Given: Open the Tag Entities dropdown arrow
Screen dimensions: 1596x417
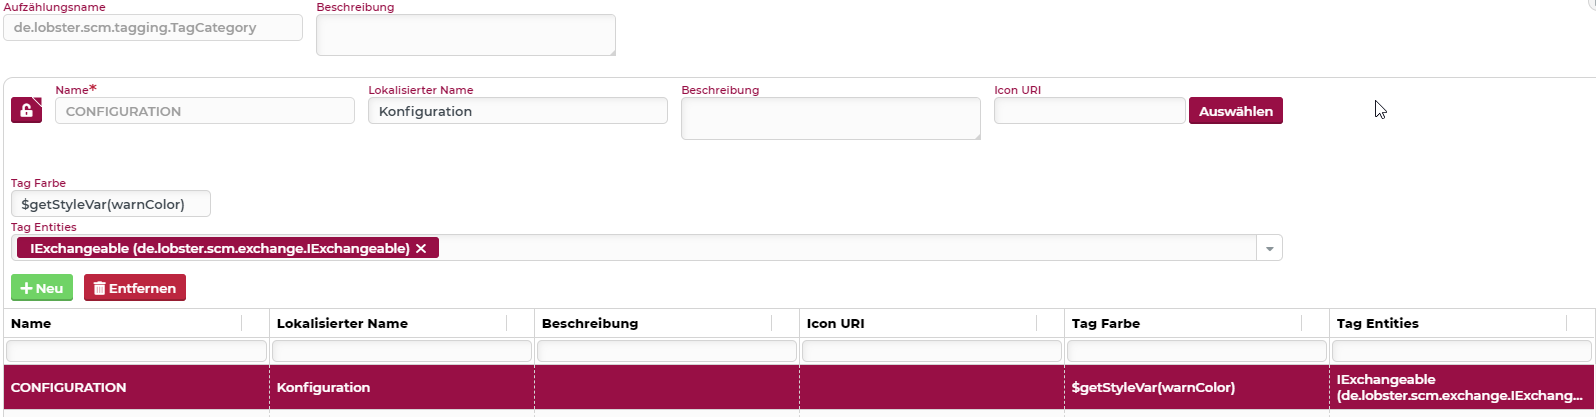Looking at the screenshot, I should (1270, 248).
